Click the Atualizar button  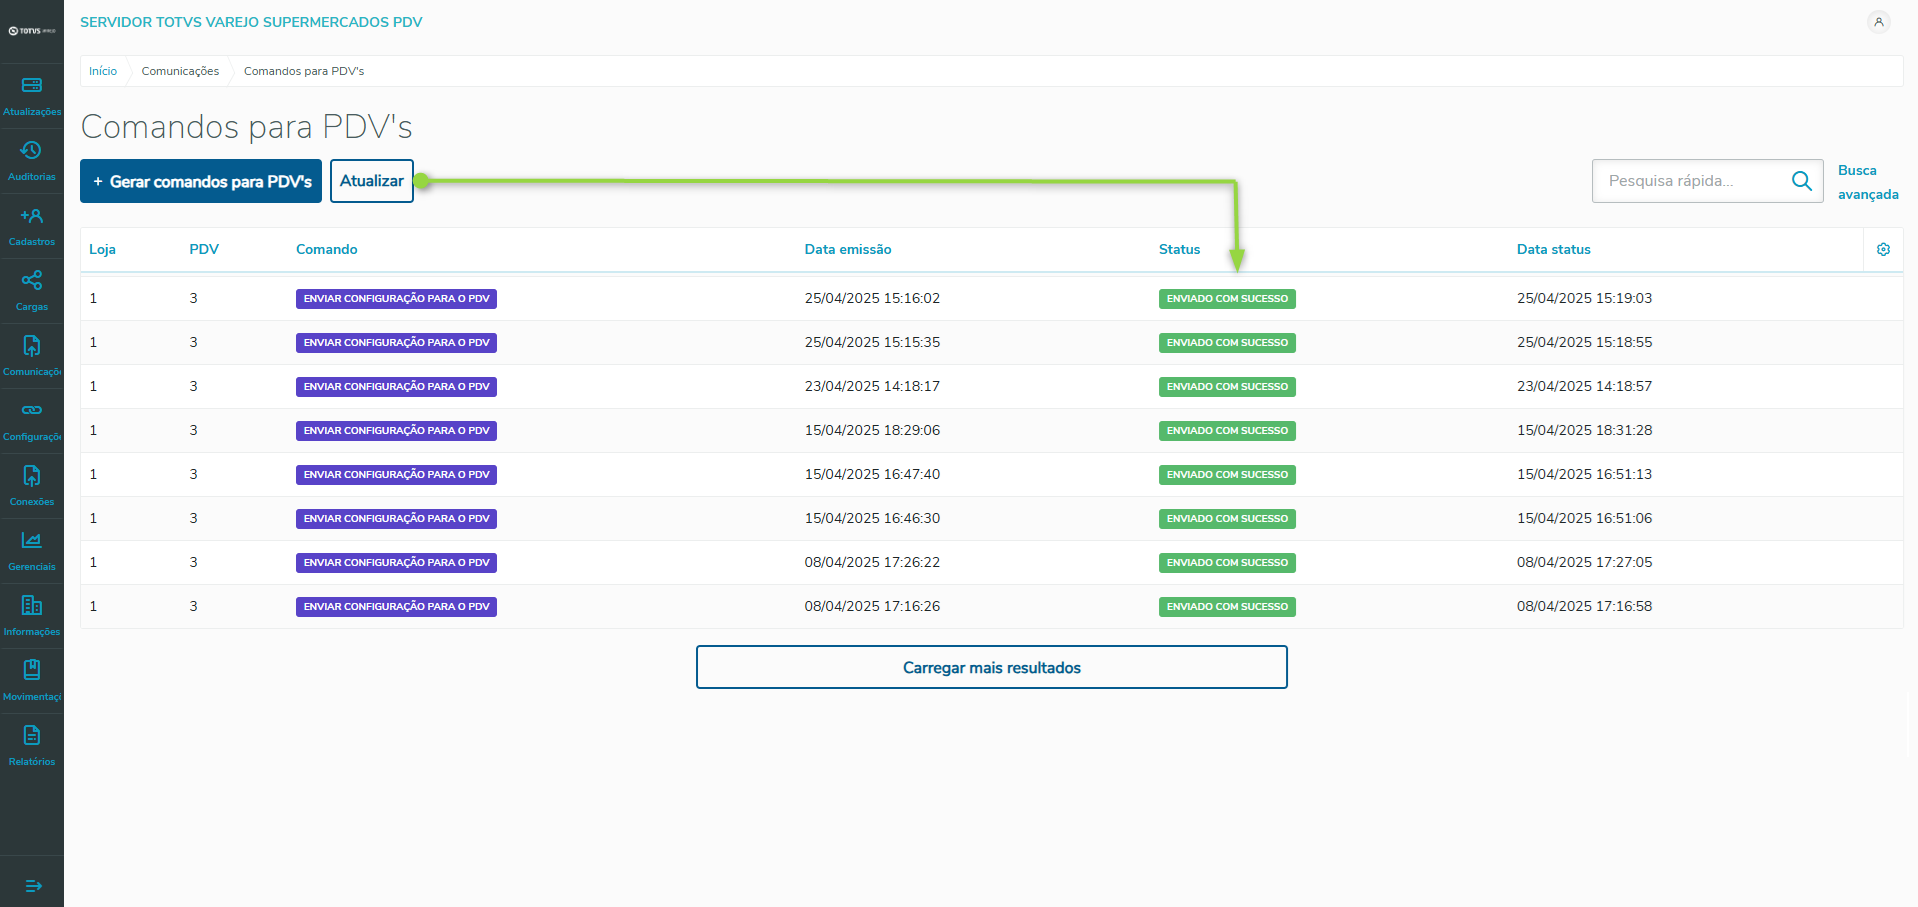pos(372,181)
